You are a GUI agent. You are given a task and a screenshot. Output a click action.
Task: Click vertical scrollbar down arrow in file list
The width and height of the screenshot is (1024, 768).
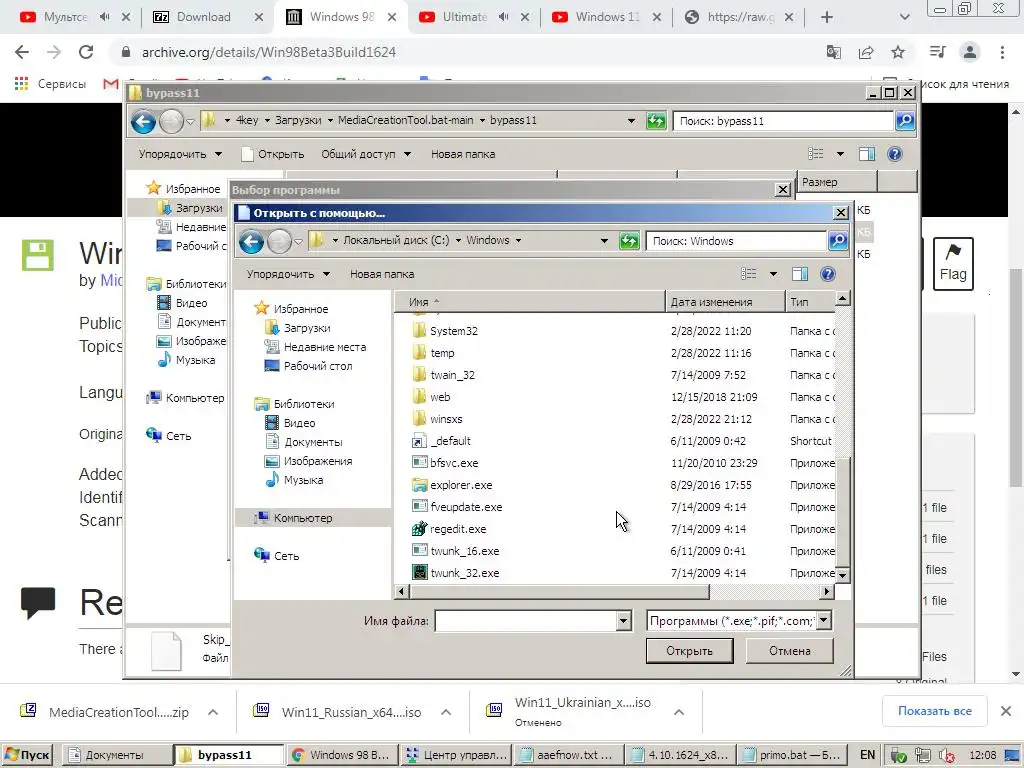tap(842, 575)
